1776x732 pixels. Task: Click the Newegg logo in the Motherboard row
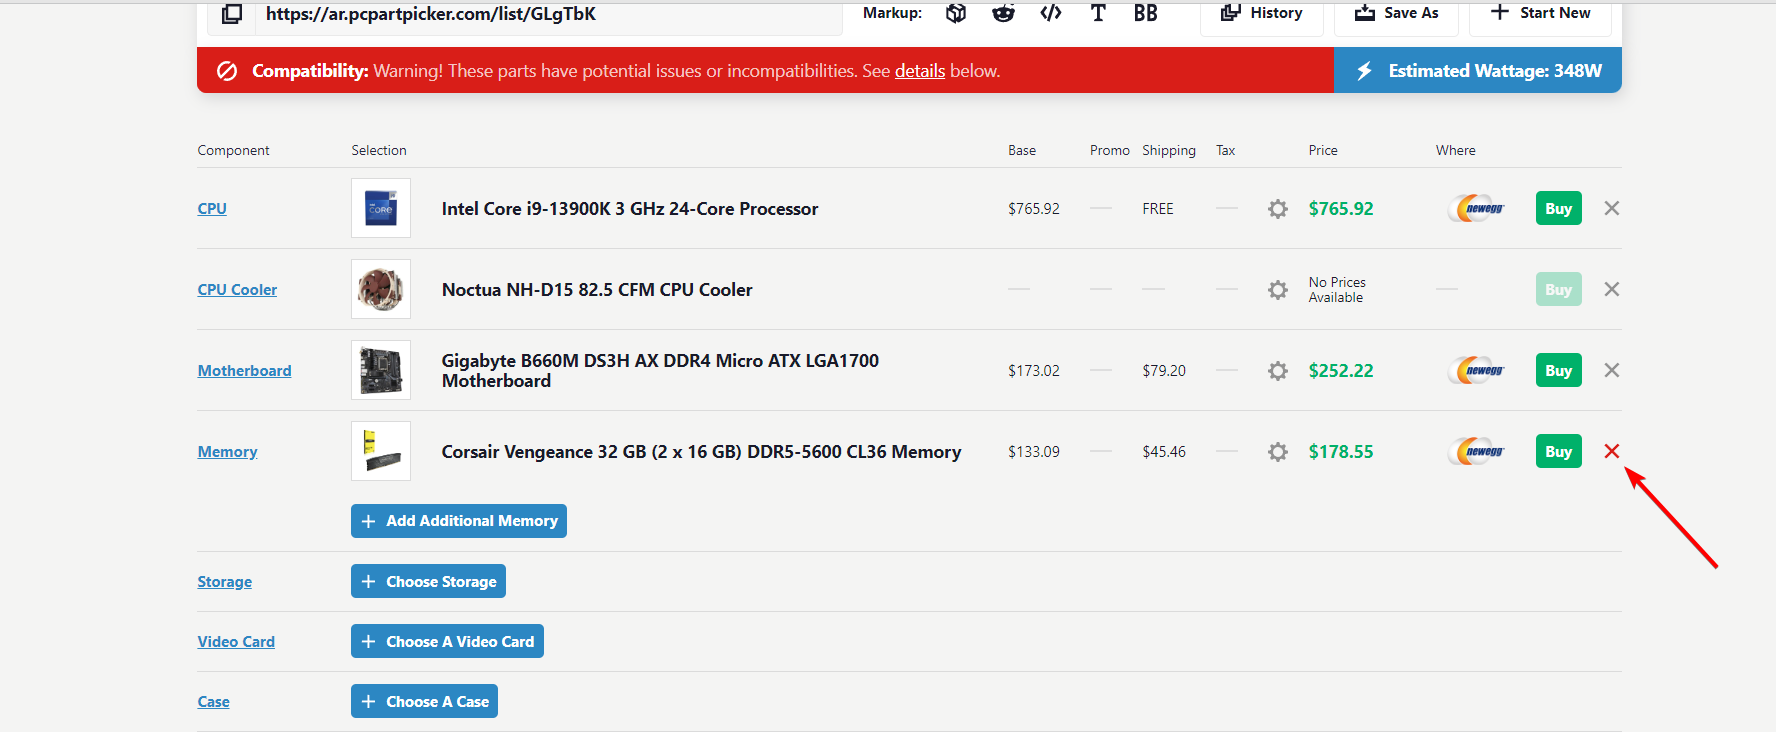[x=1477, y=370]
